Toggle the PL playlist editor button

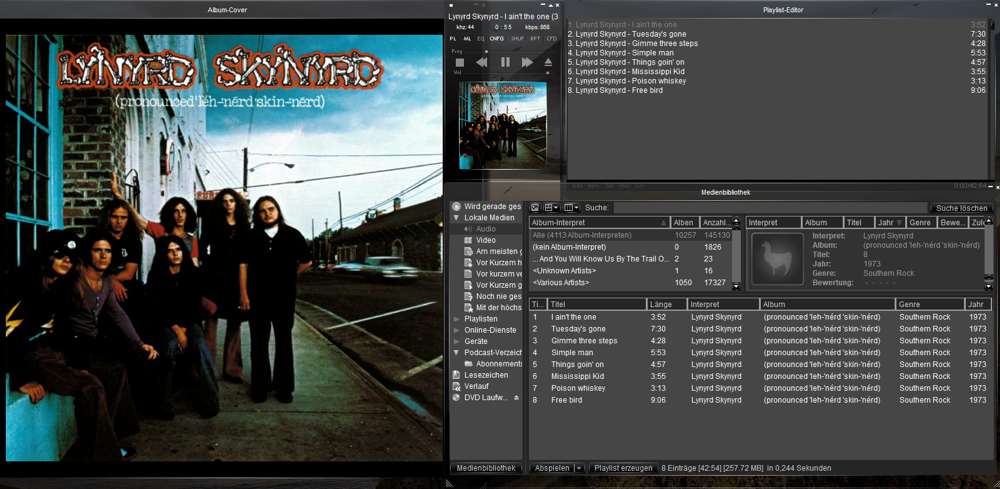452,38
